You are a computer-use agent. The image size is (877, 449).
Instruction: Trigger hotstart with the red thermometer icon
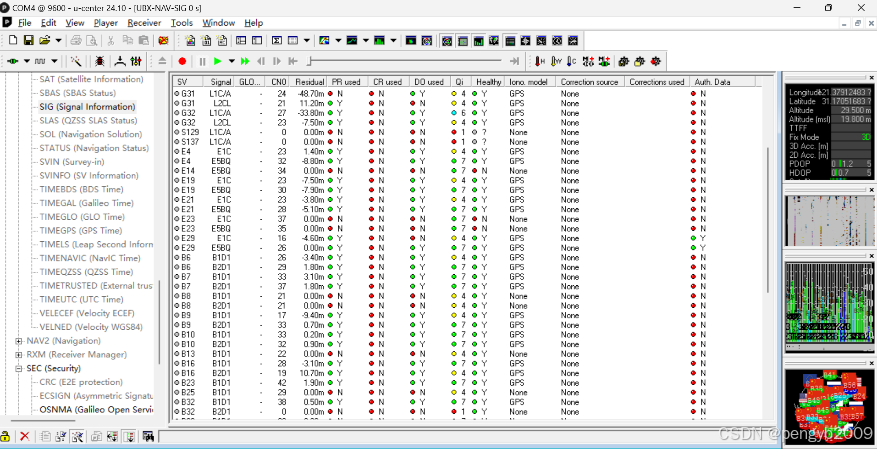click(540, 61)
